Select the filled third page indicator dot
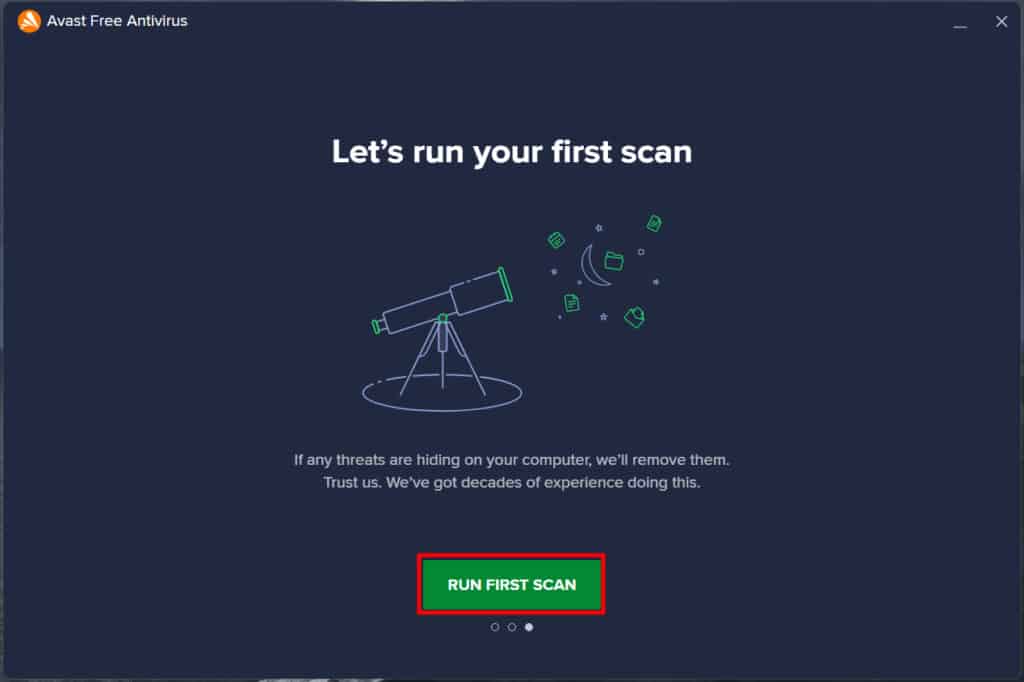The height and width of the screenshot is (682, 1024). [529, 627]
